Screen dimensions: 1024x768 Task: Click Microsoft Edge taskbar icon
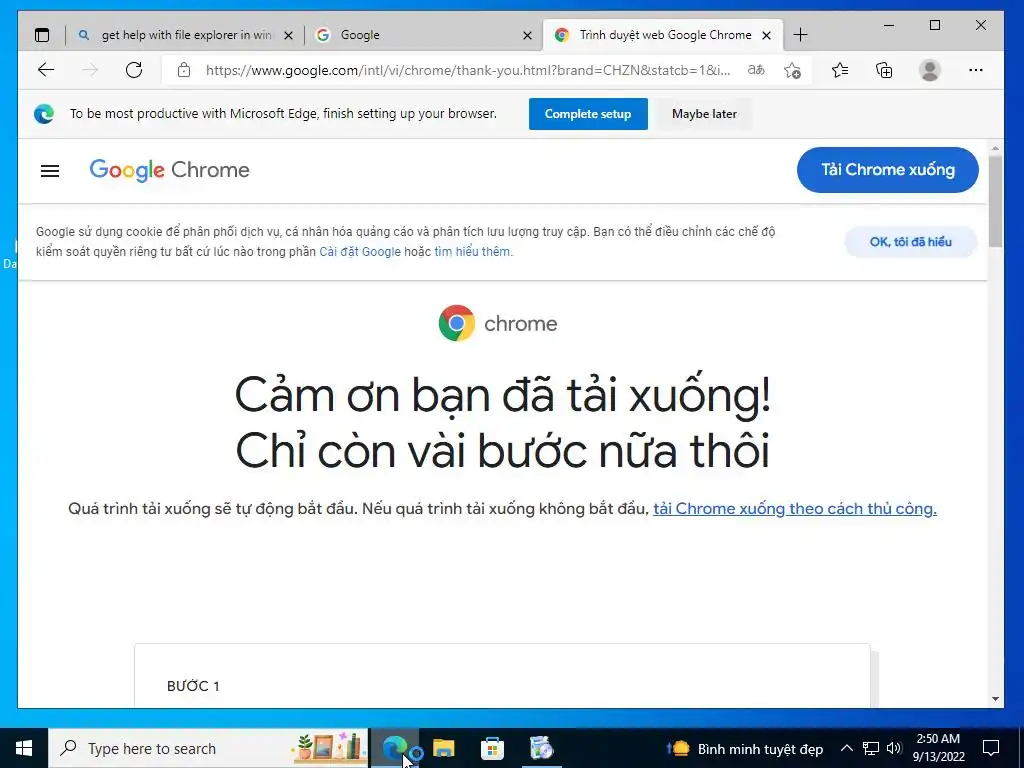[x=394, y=748]
